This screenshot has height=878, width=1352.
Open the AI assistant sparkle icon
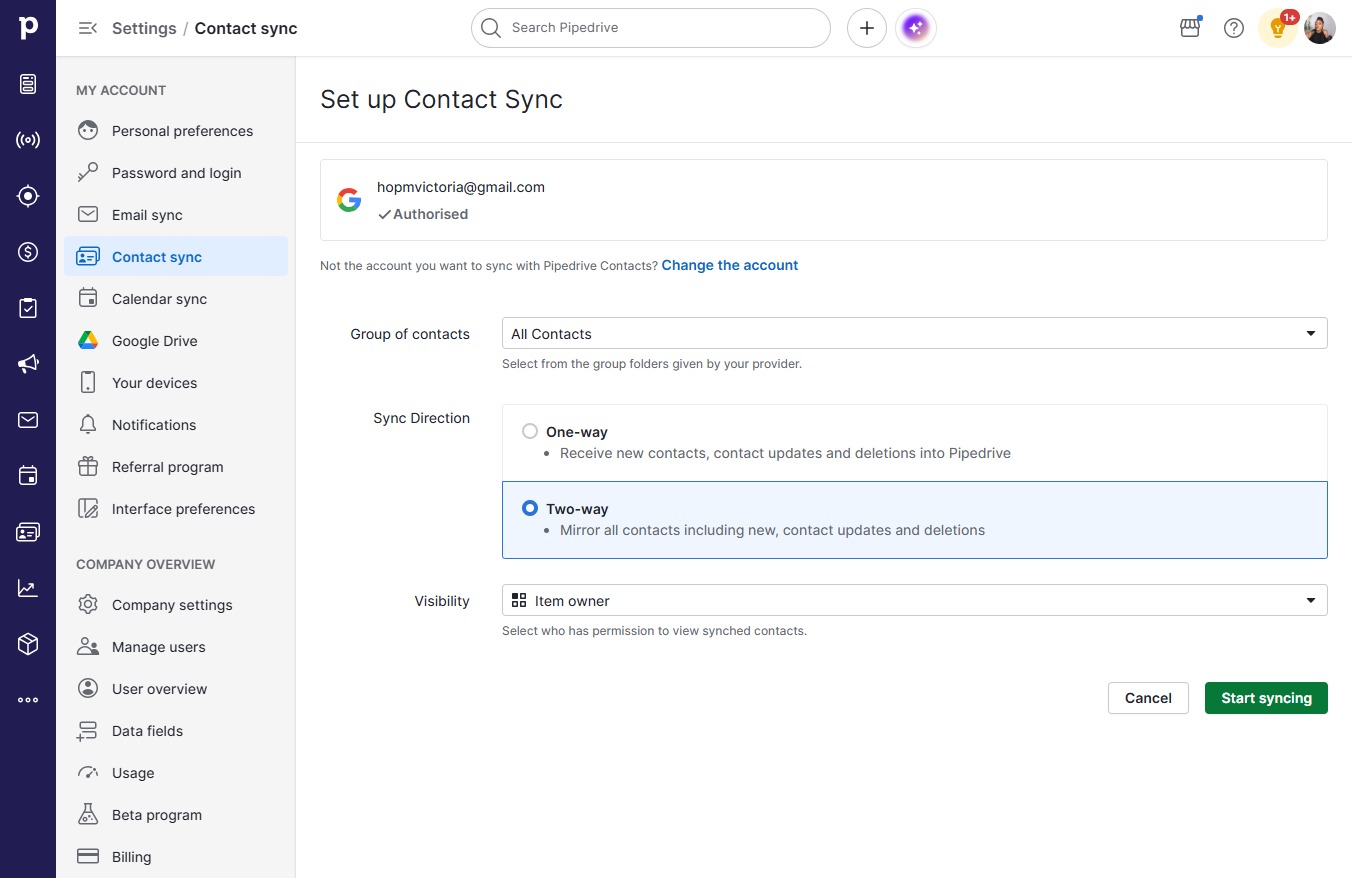point(915,28)
